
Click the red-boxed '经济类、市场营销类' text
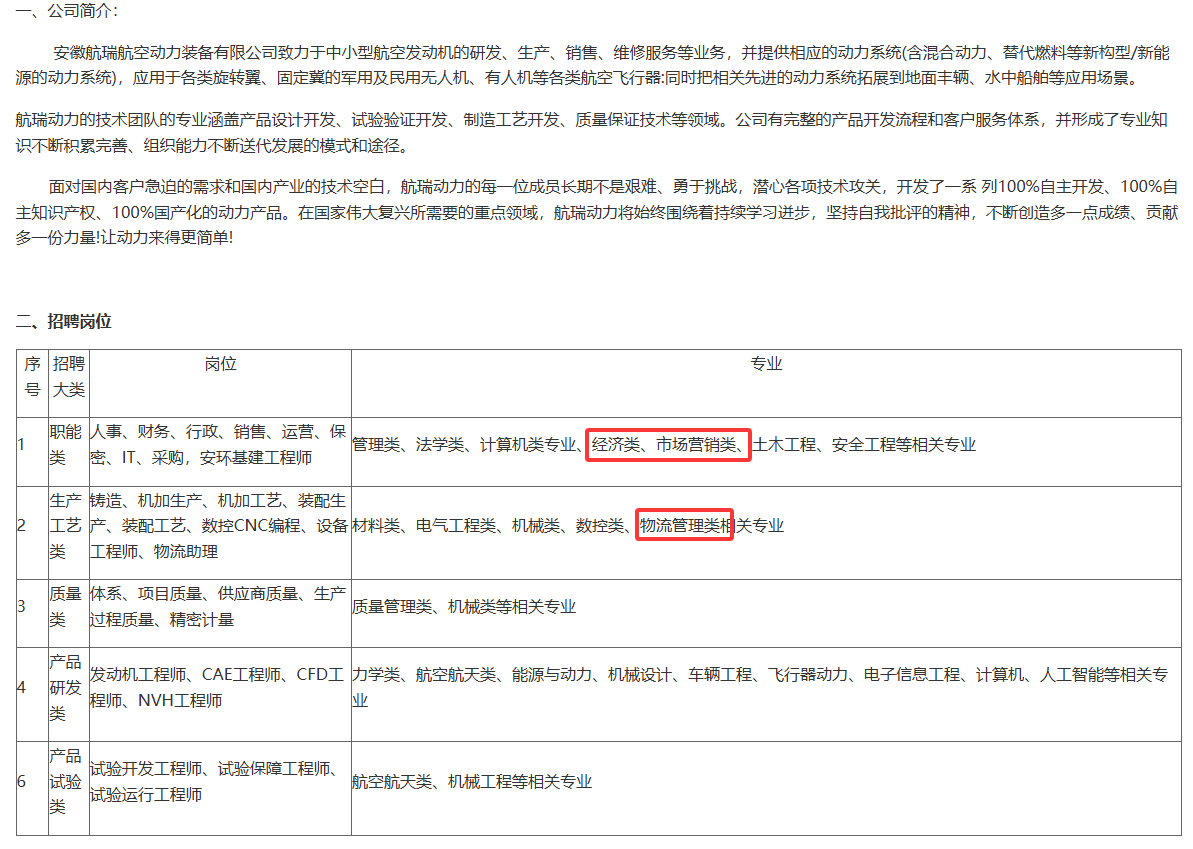coord(668,445)
